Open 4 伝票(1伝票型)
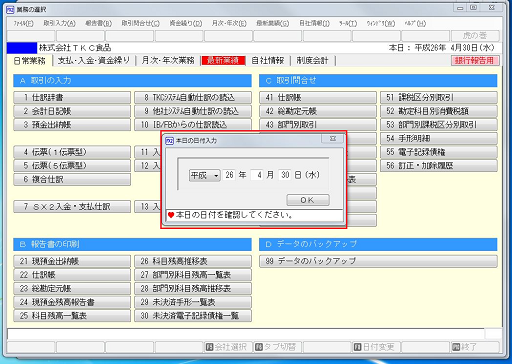The width and height of the screenshot is (512, 364). click(x=72, y=152)
